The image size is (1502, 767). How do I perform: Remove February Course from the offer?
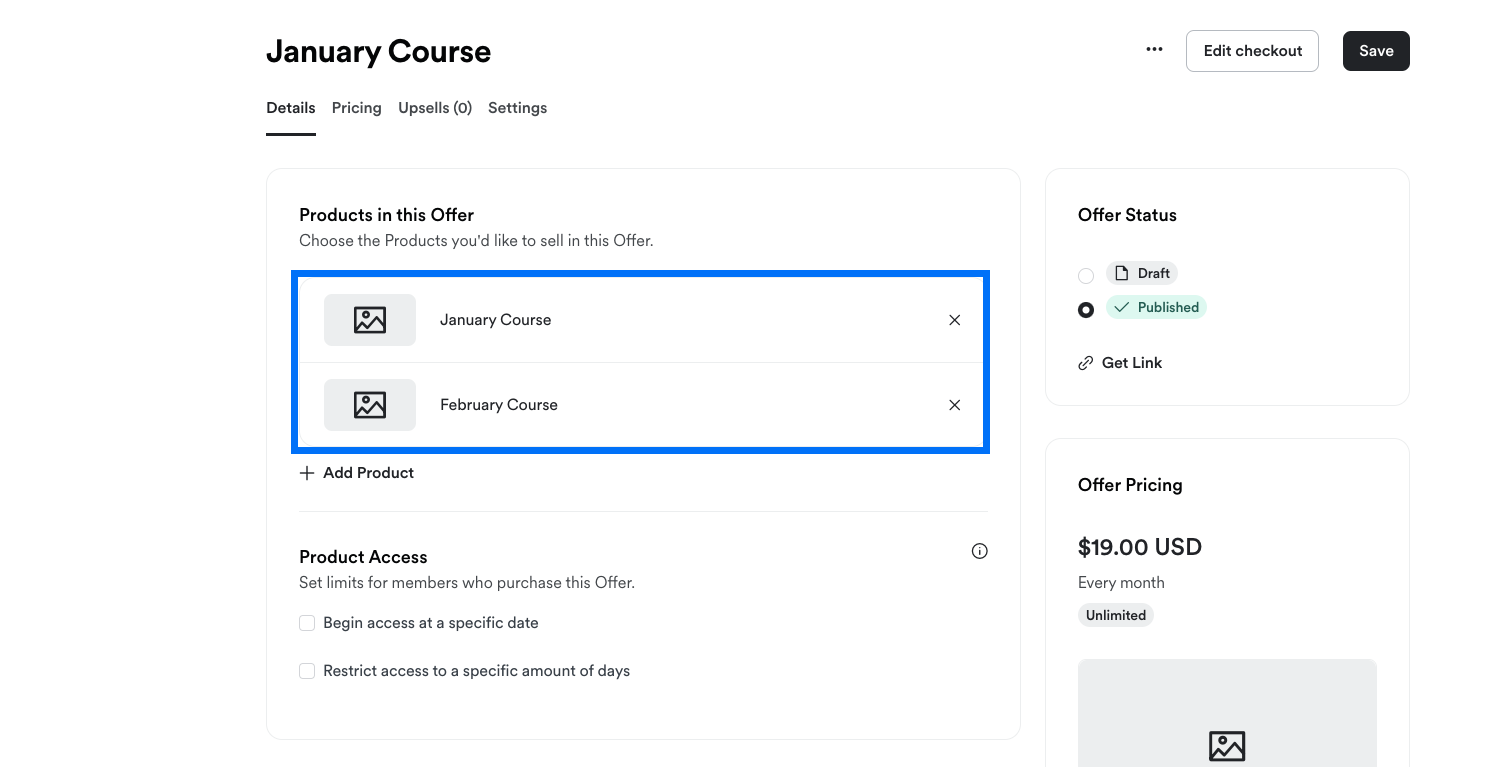(954, 404)
